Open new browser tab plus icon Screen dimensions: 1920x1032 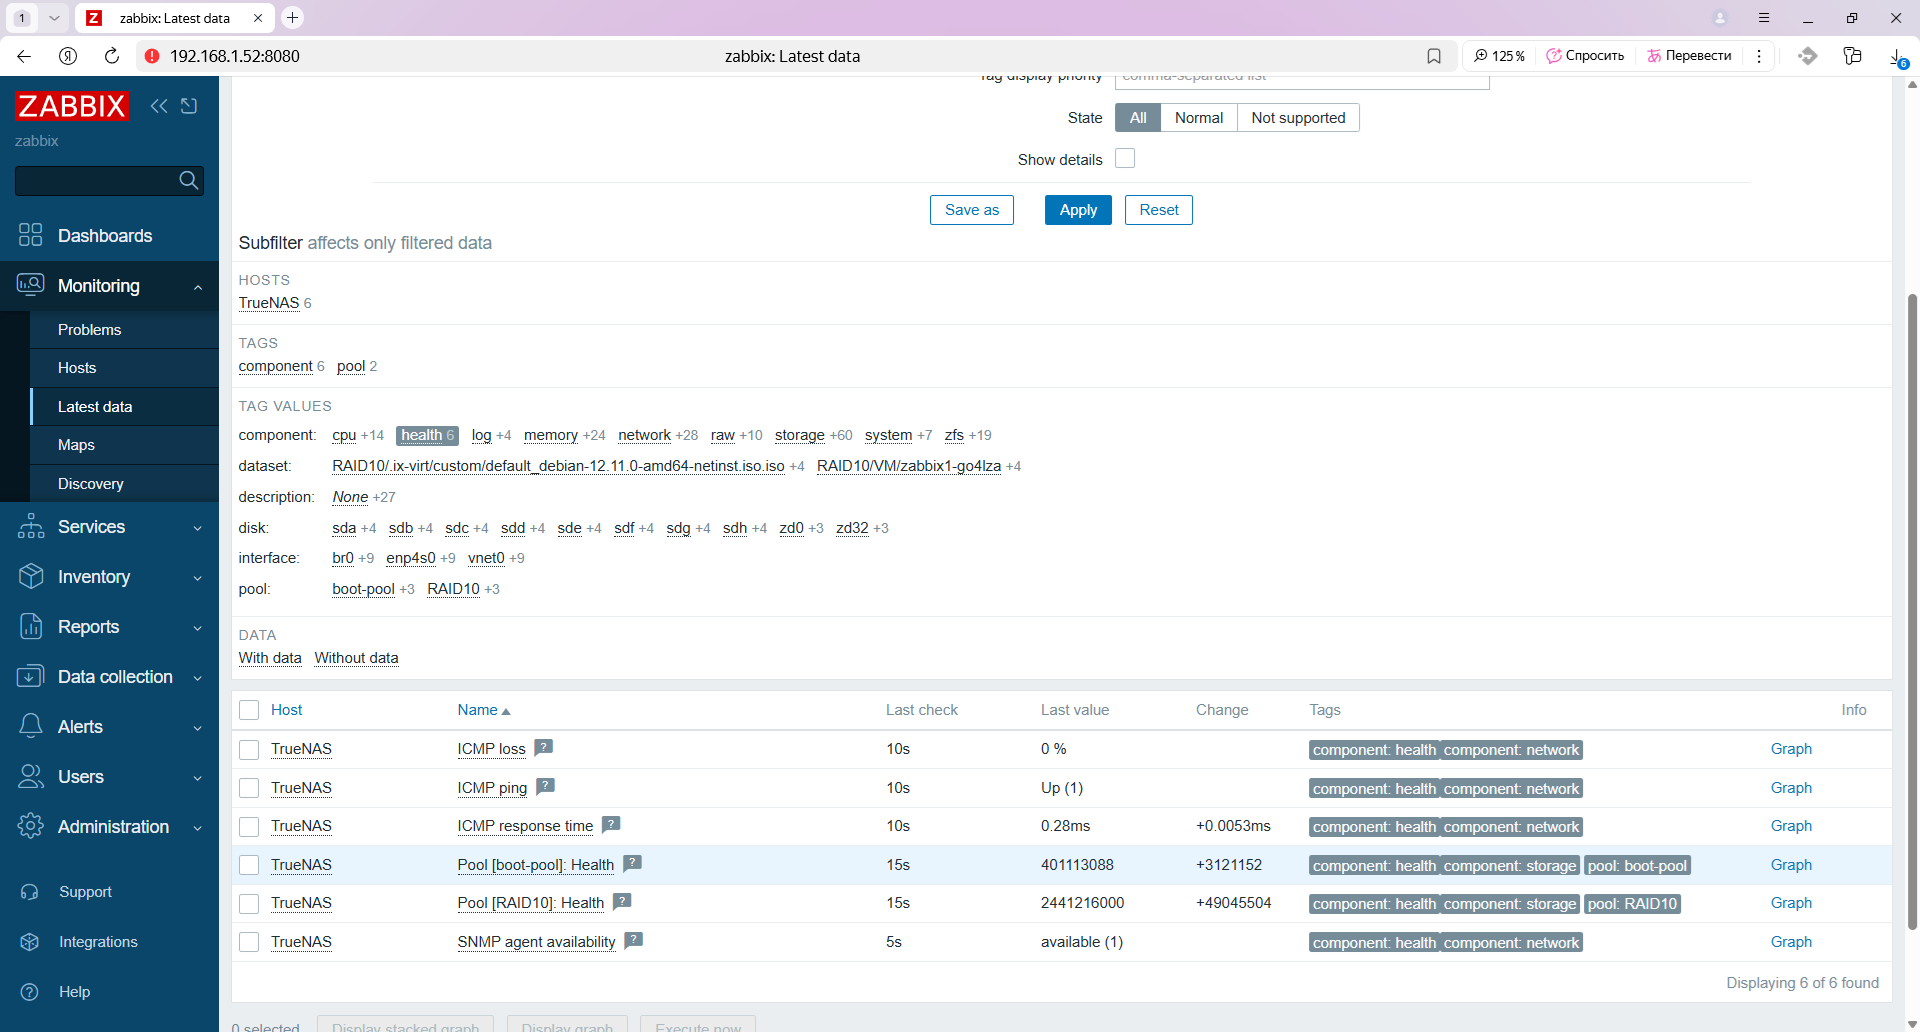click(x=292, y=17)
